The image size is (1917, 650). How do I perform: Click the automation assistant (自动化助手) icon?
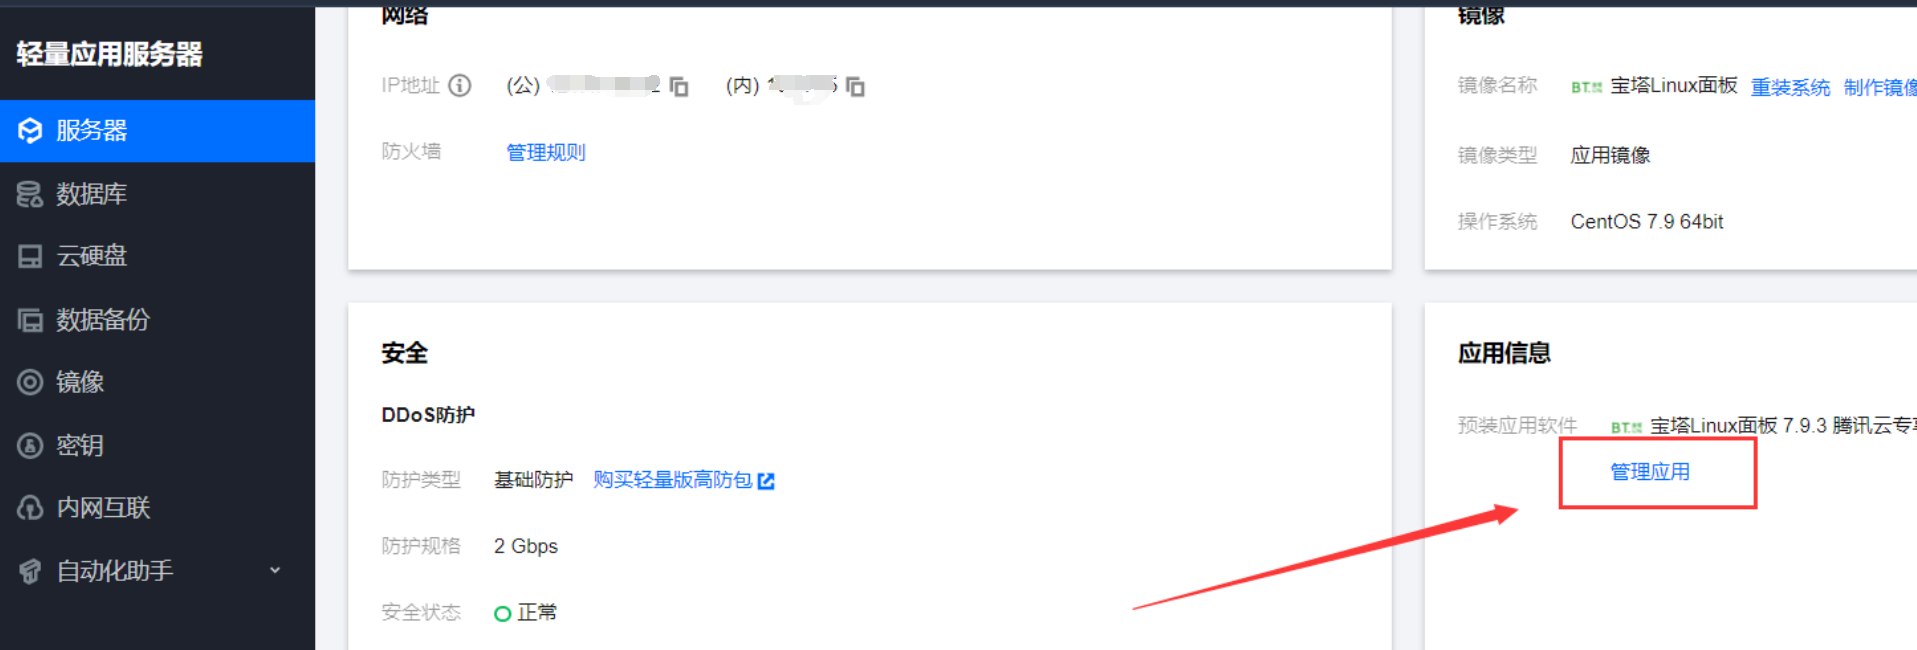30,571
